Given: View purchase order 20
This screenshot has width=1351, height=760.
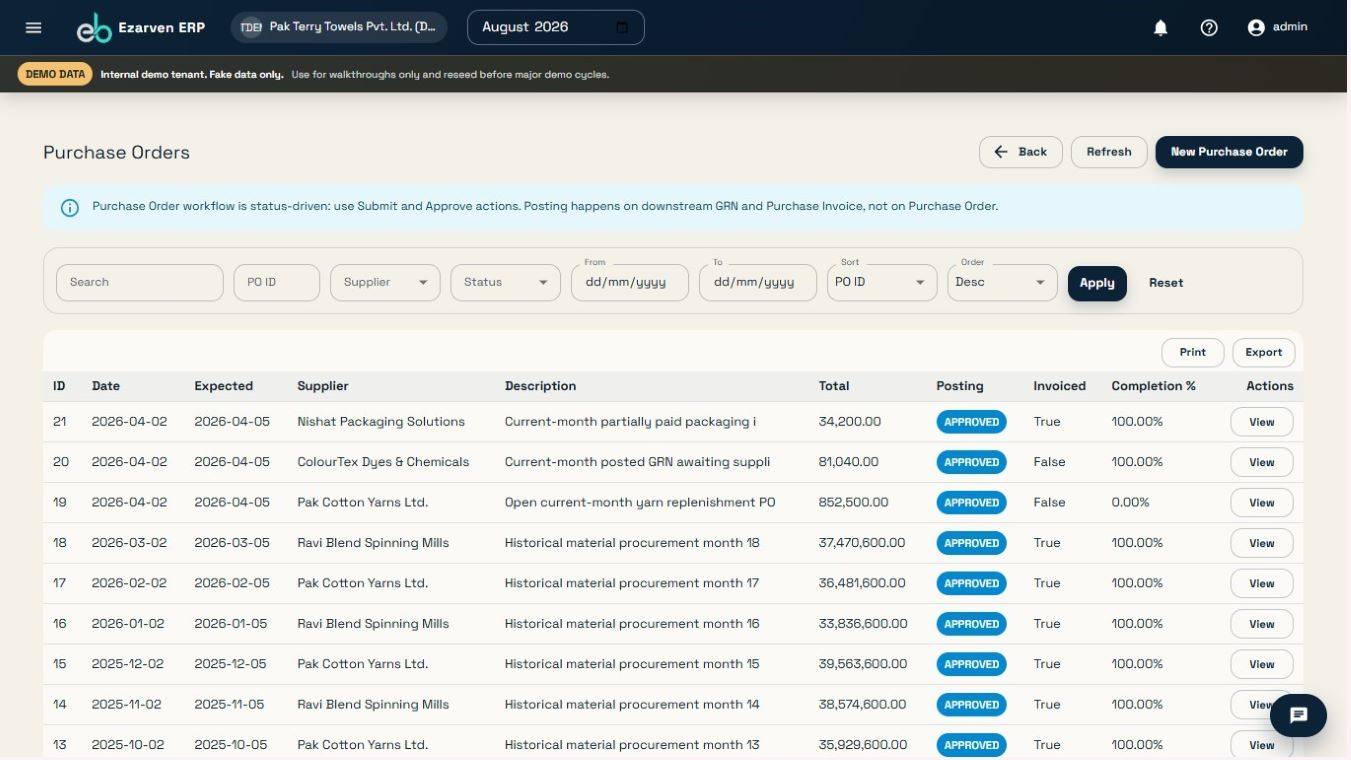Looking at the screenshot, I should pyautogui.click(x=1261, y=462).
